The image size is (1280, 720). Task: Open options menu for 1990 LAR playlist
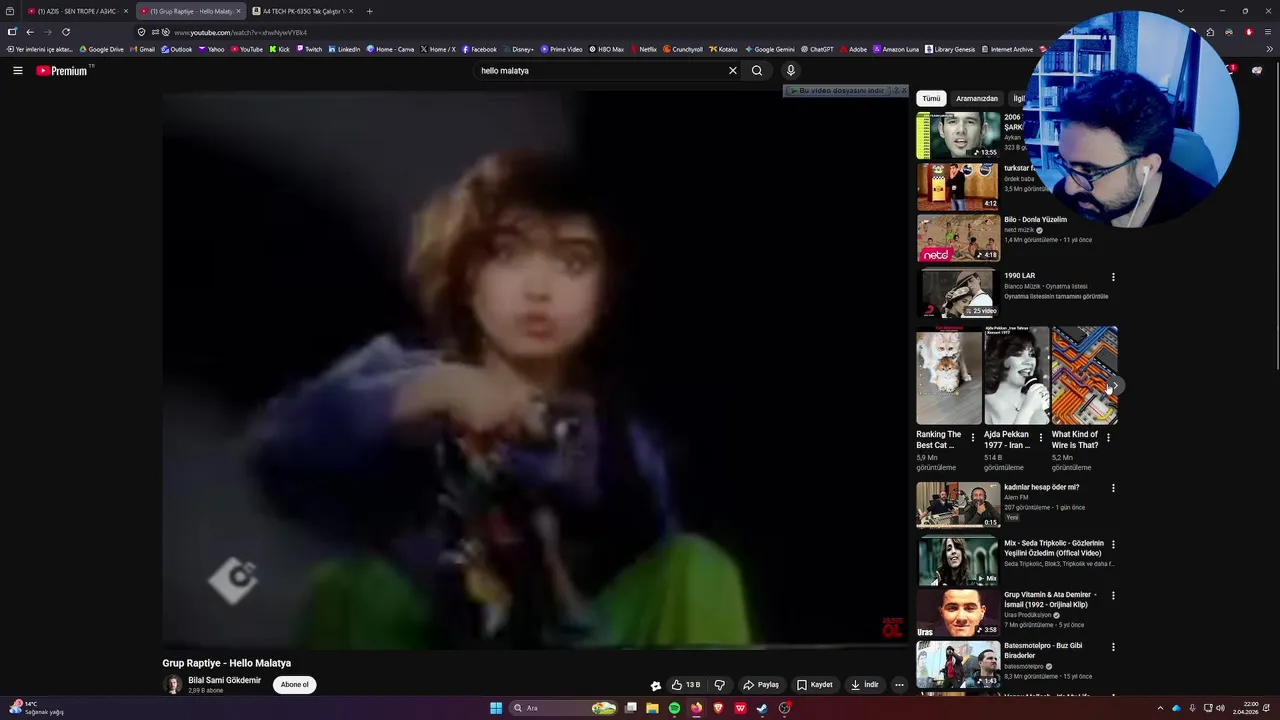point(1113,277)
